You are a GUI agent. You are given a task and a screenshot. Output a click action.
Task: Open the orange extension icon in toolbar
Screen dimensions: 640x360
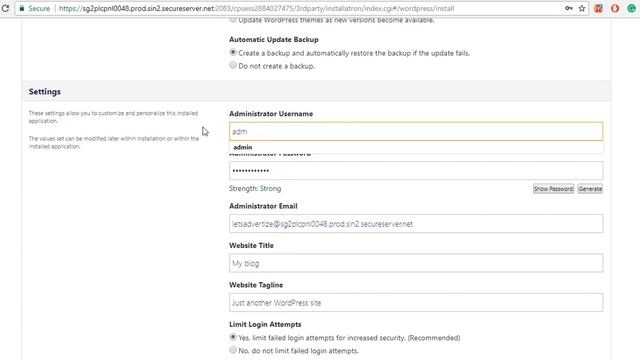click(598, 8)
